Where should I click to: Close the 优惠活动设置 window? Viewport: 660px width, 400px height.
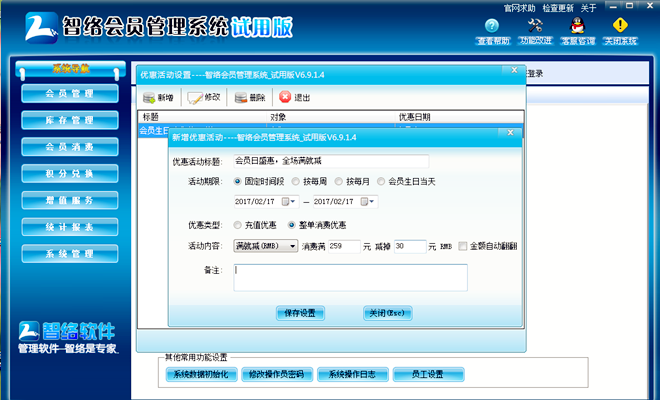pyautogui.click(x=514, y=70)
